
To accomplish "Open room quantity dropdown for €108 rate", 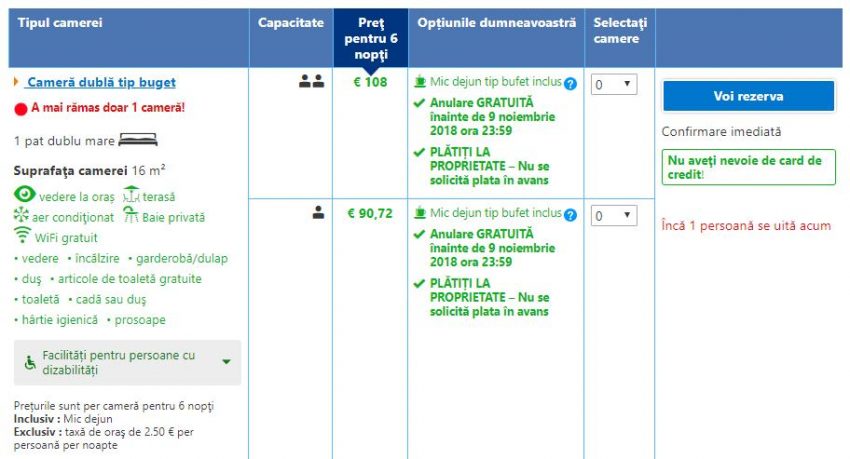I will click(x=614, y=85).
